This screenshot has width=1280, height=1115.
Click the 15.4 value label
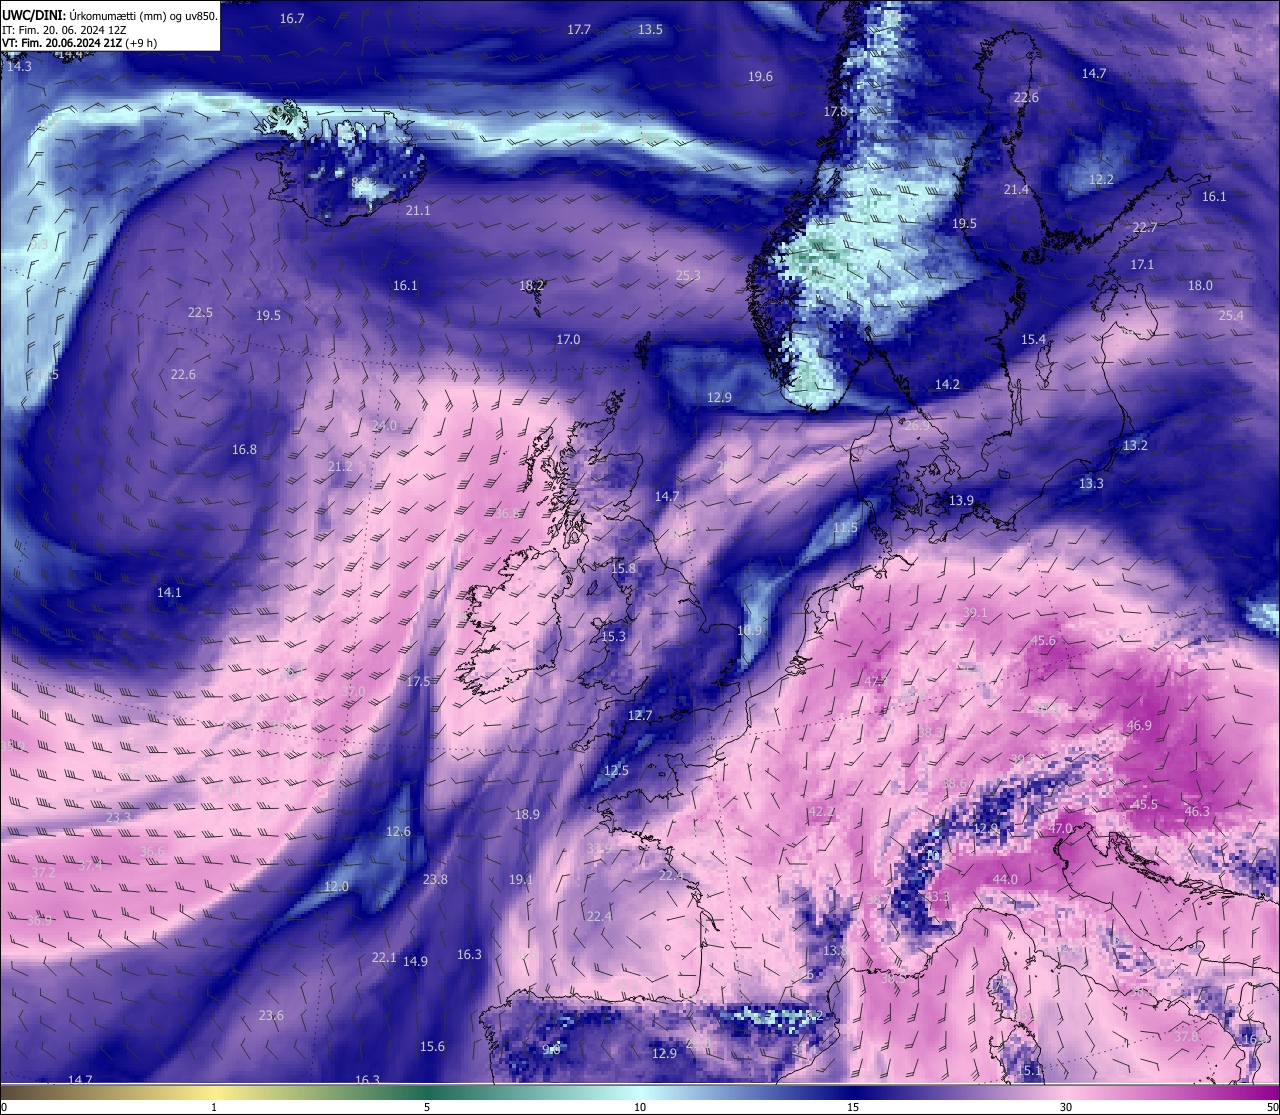pyautogui.click(x=1033, y=340)
